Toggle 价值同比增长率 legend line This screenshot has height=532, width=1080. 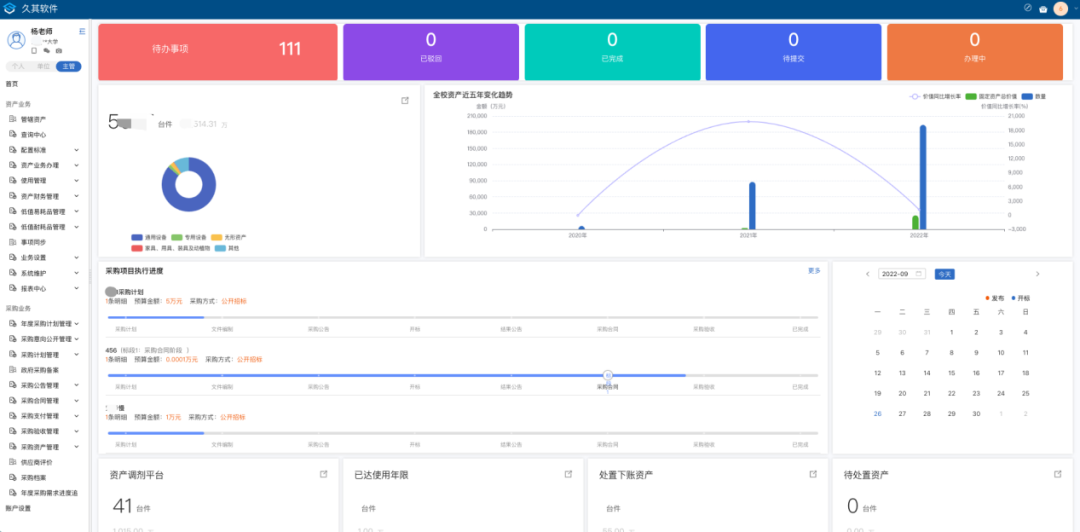click(x=935, y=96)
